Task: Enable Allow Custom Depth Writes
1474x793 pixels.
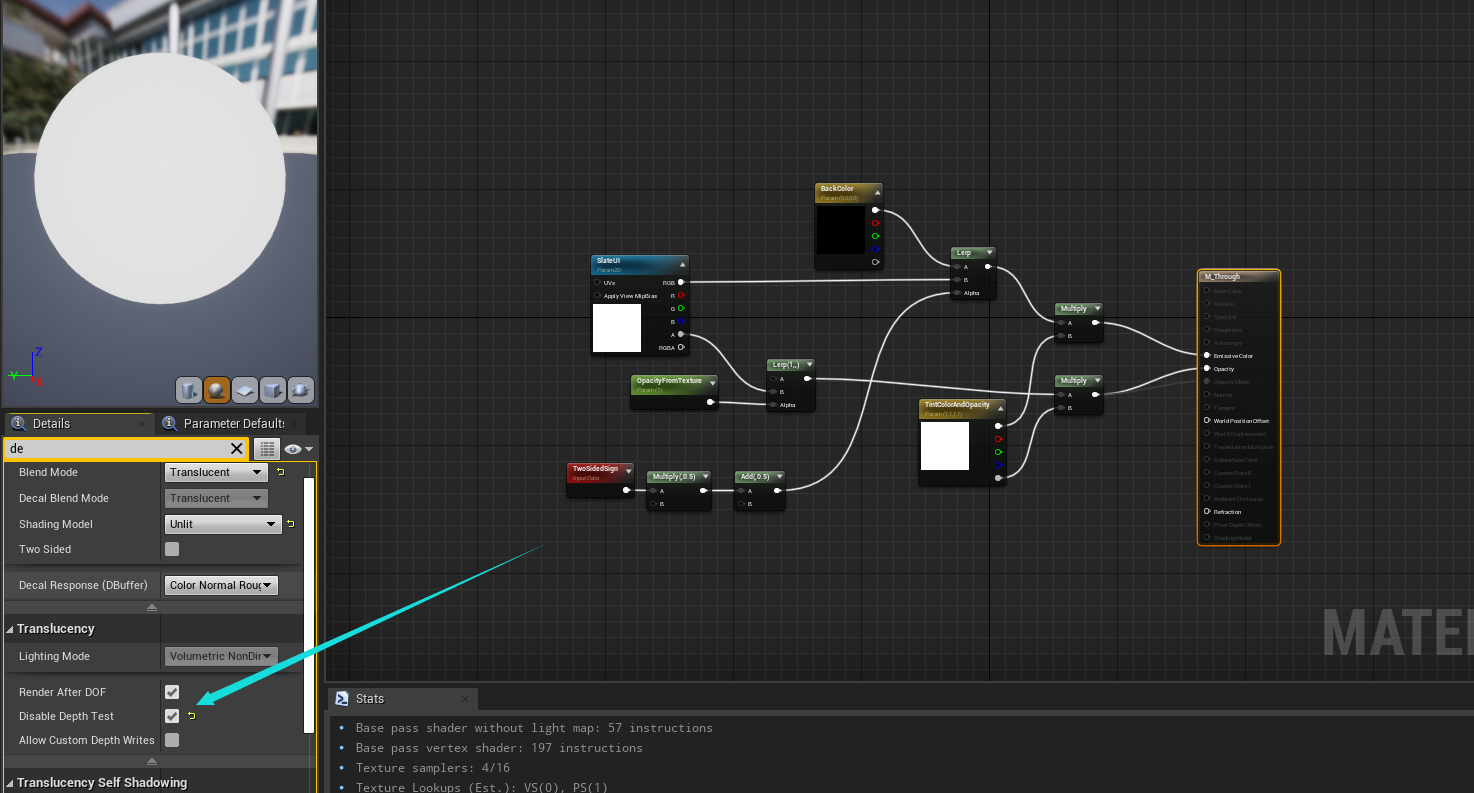Action: (171, 739)
